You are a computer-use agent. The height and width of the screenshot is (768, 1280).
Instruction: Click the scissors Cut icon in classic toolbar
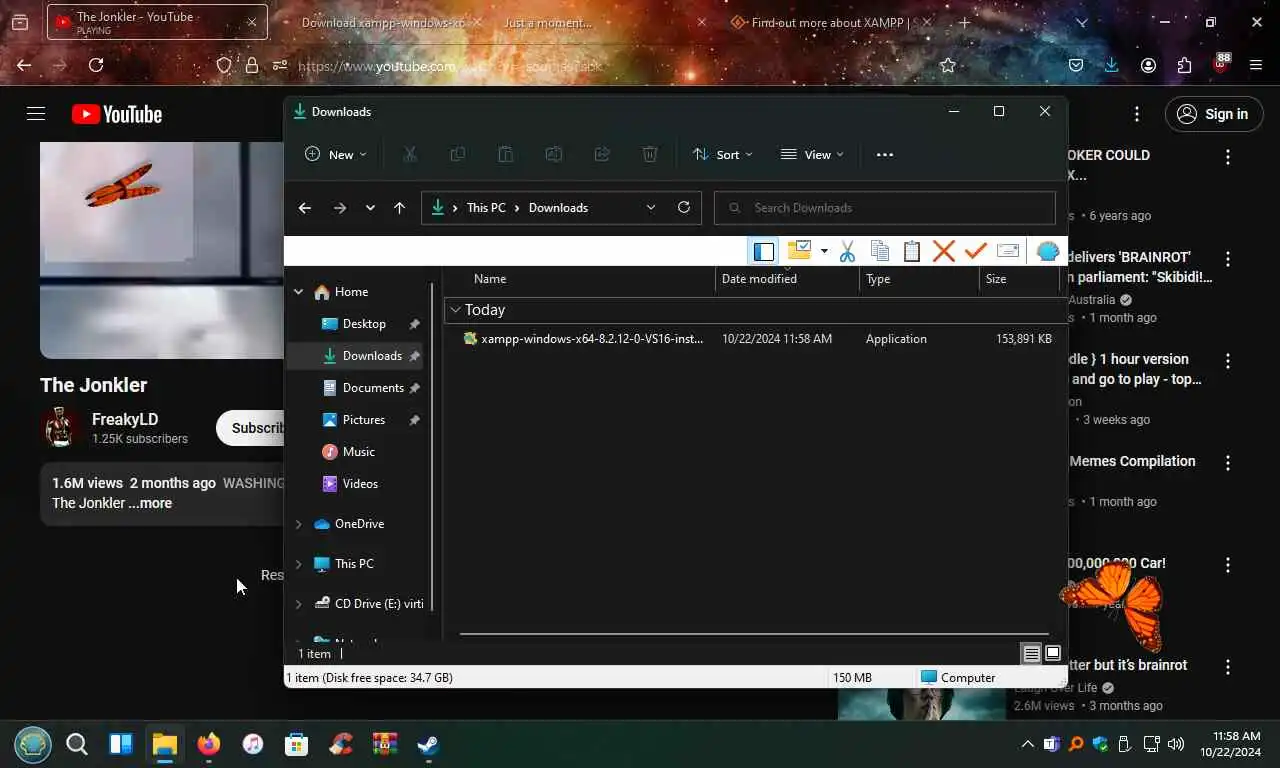coord(847,251)
